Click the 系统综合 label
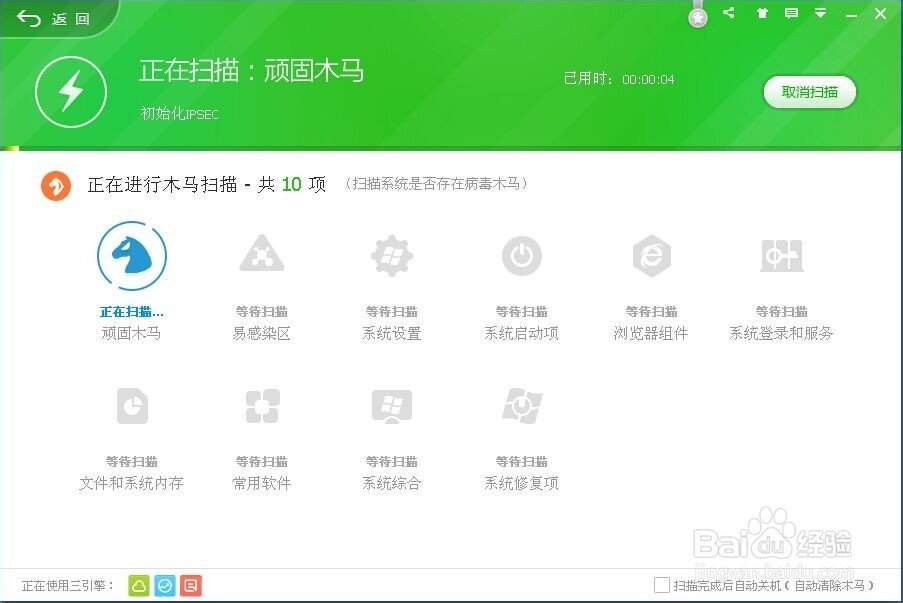 click(392, 483)
